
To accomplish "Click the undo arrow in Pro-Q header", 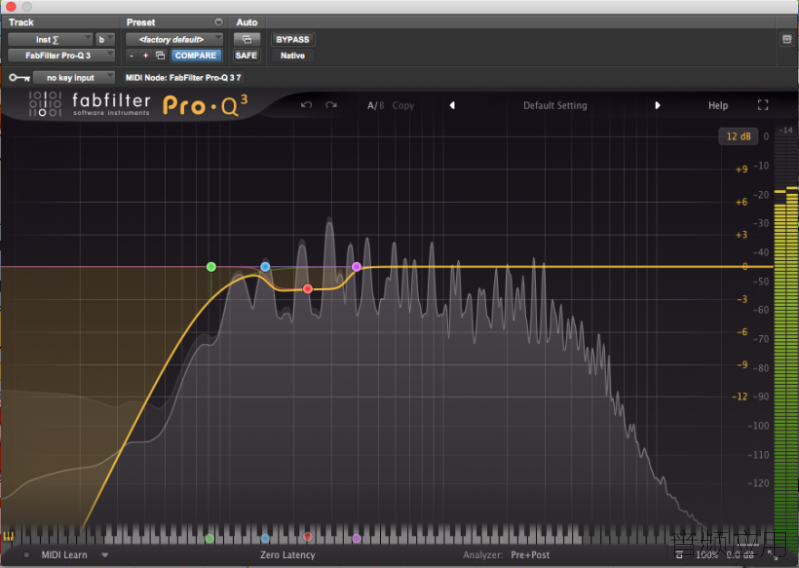I will (x=306, y=105).
